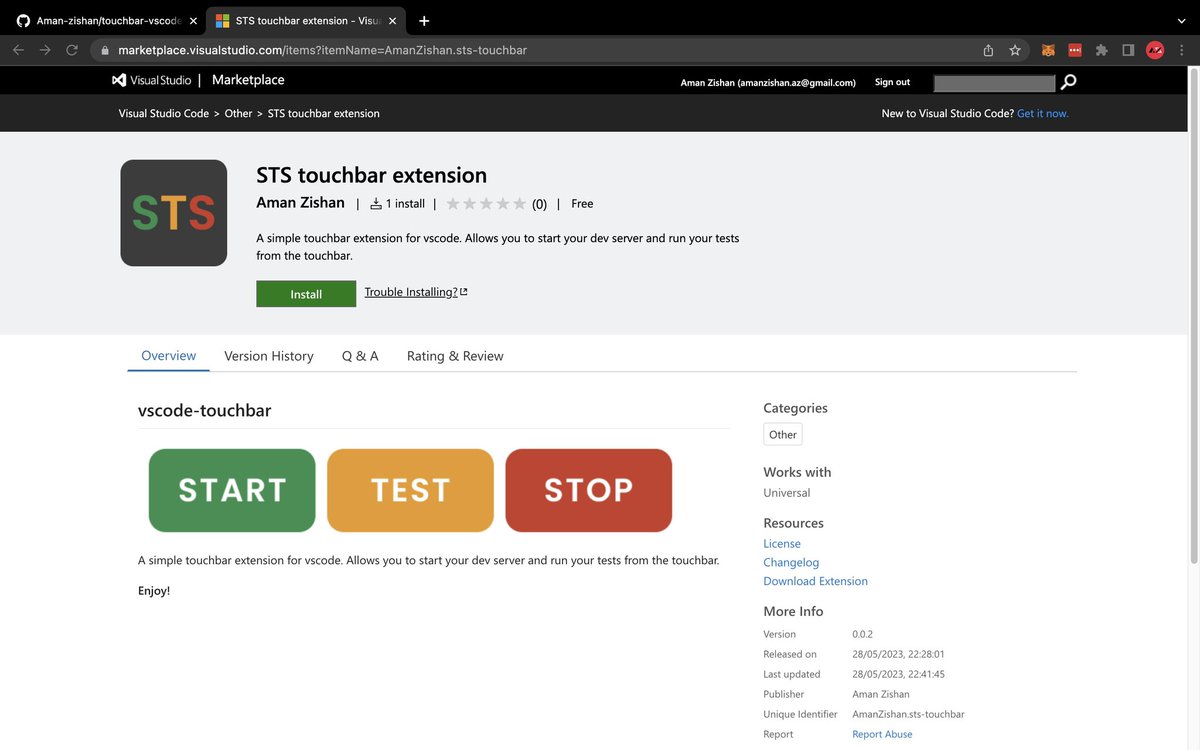Open the Other breadcrumb
The height and width of the screenshot is (750, 1200).
[238, 113]
